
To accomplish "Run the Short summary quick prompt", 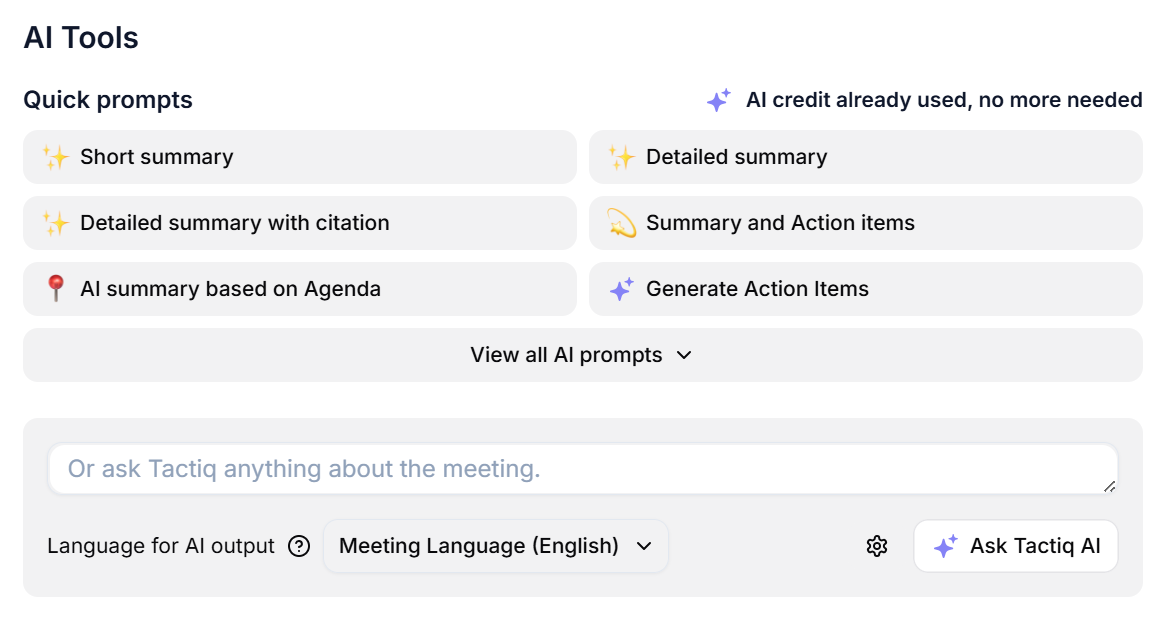I will click(300, 157).
